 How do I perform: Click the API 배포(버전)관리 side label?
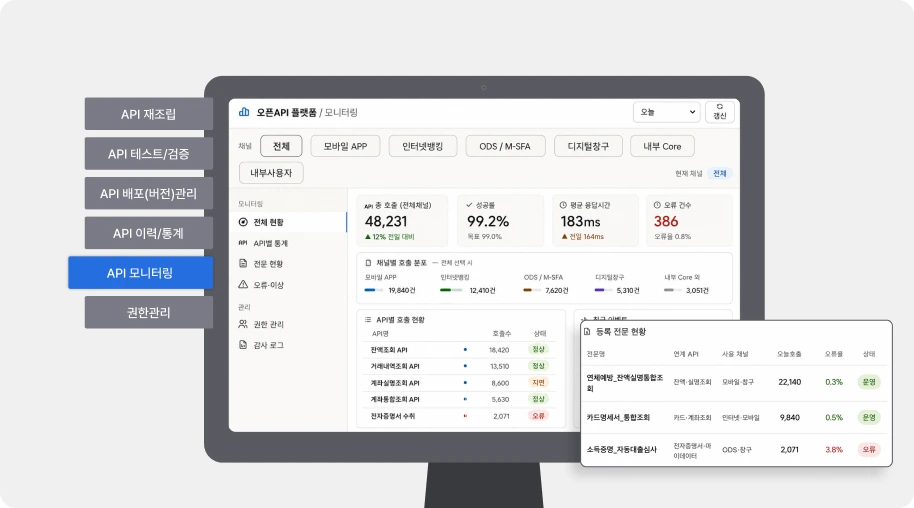pyautogui.click(x=149, y=193)
